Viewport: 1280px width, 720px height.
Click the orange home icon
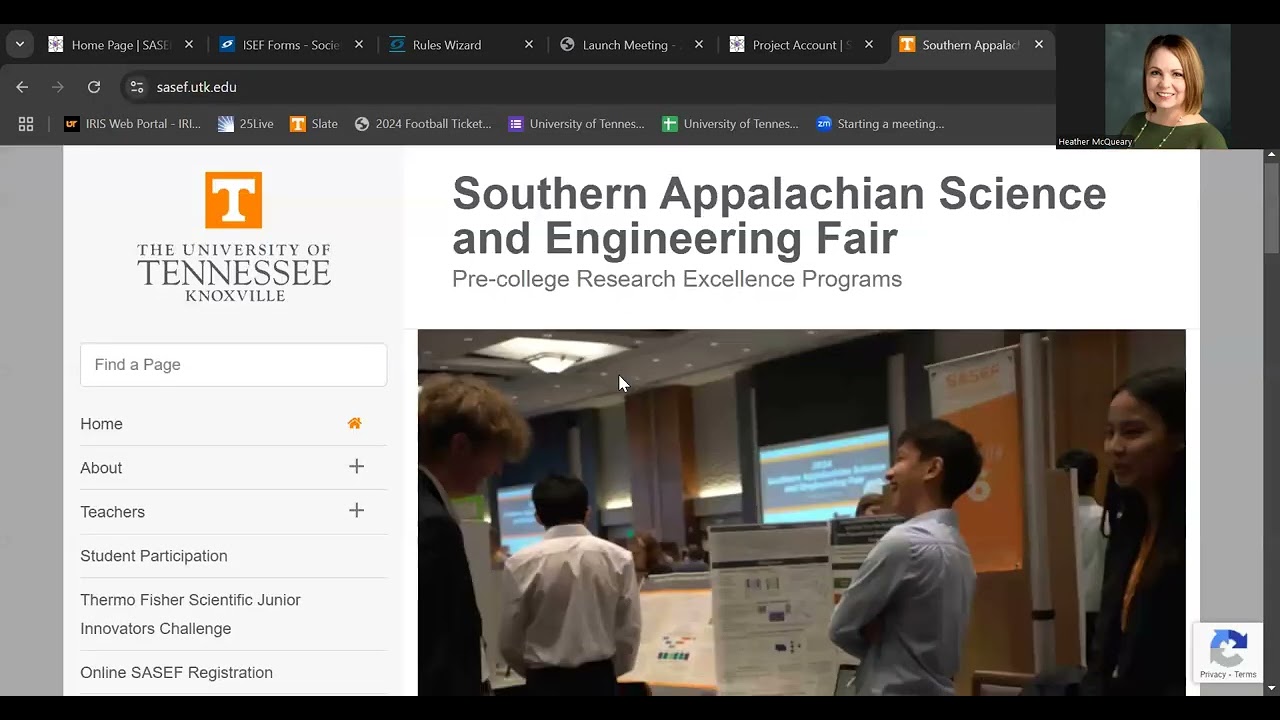point(354,423)
